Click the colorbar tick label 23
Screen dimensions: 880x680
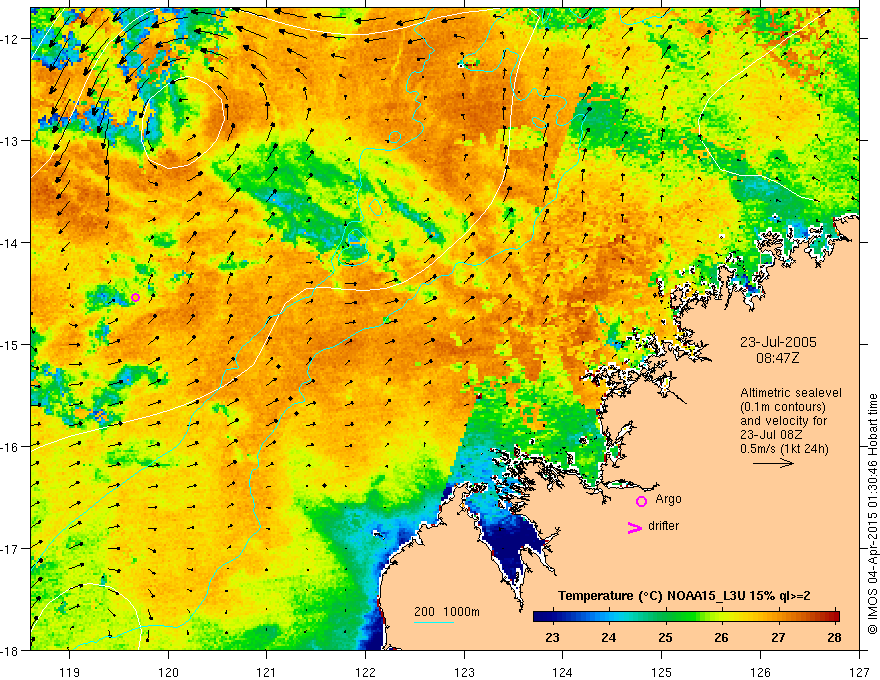click(x=552, y=637)
